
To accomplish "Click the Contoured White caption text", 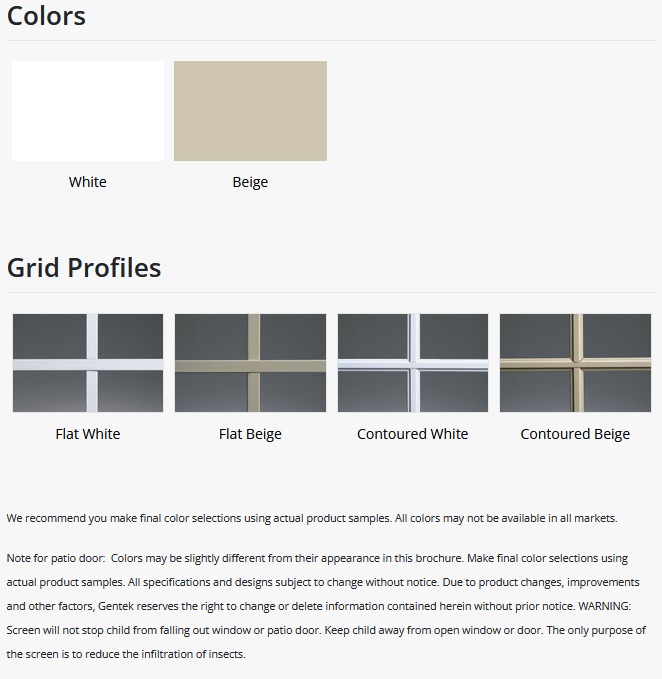I will (x=413, y=434).
